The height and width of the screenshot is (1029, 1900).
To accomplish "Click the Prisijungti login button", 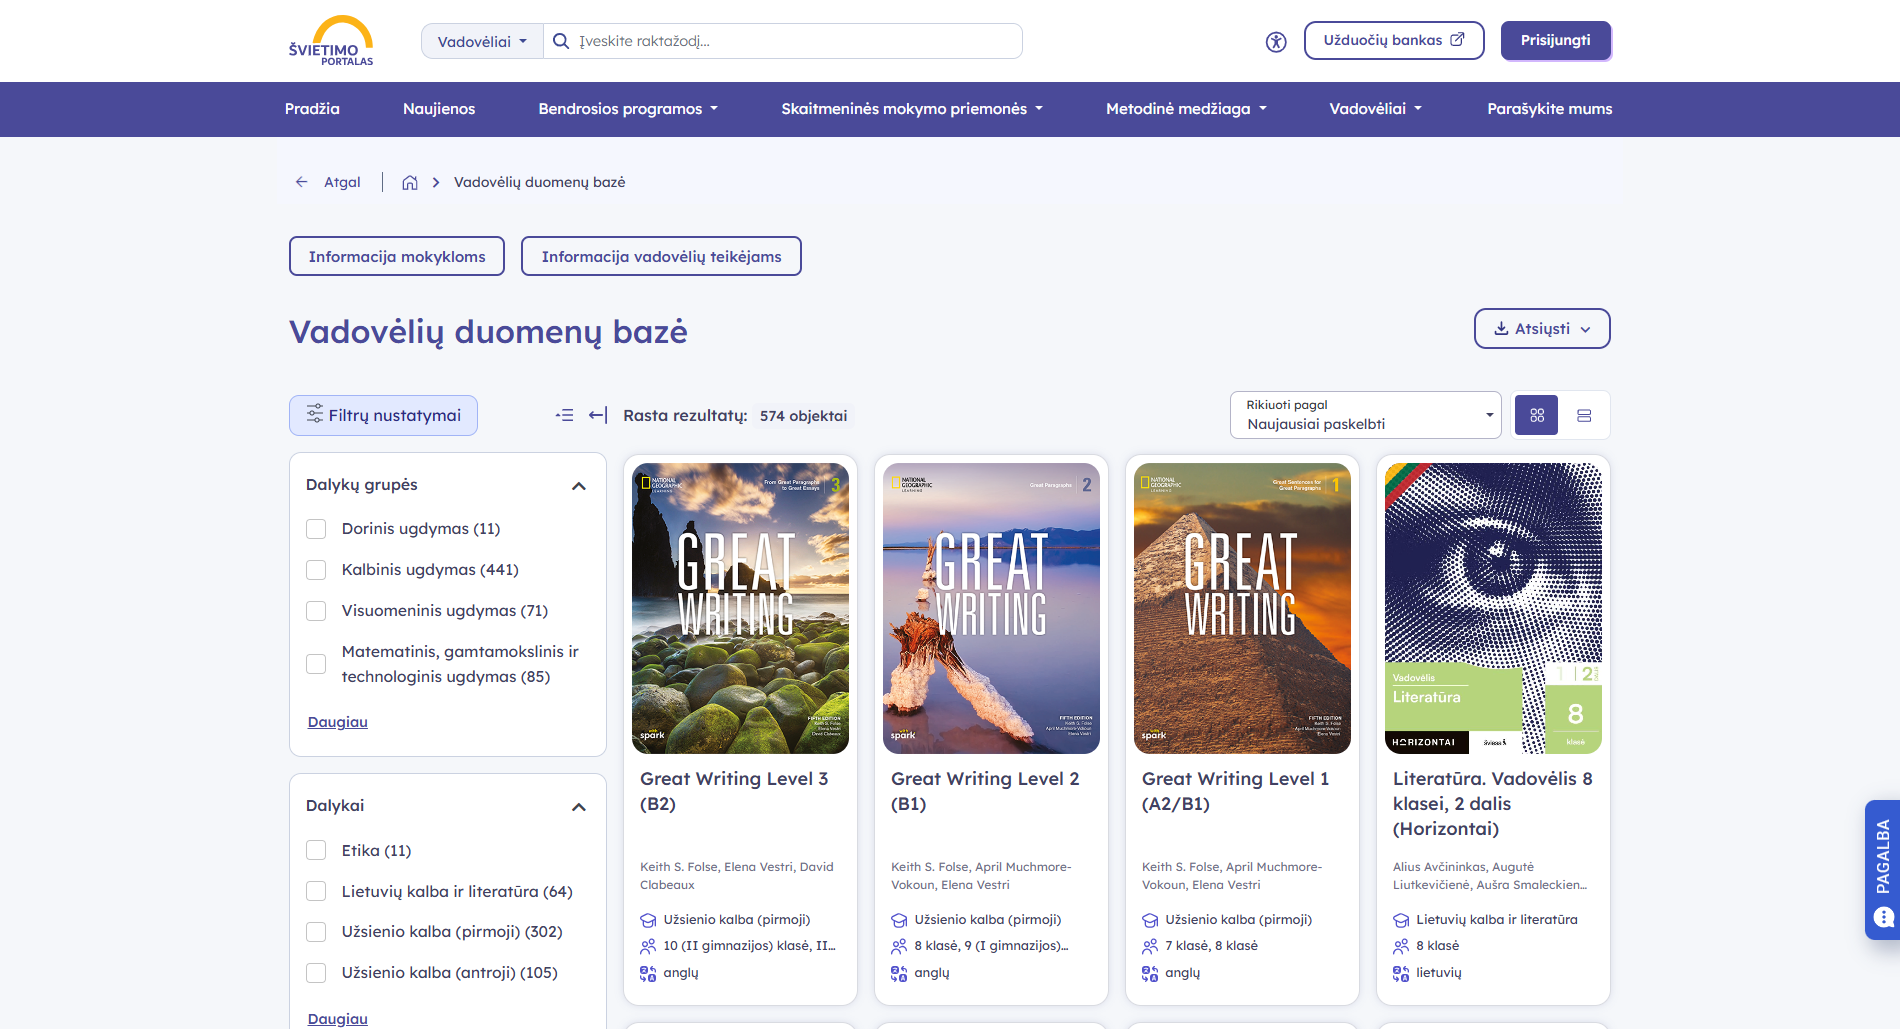I will (x=1555, y=41).
